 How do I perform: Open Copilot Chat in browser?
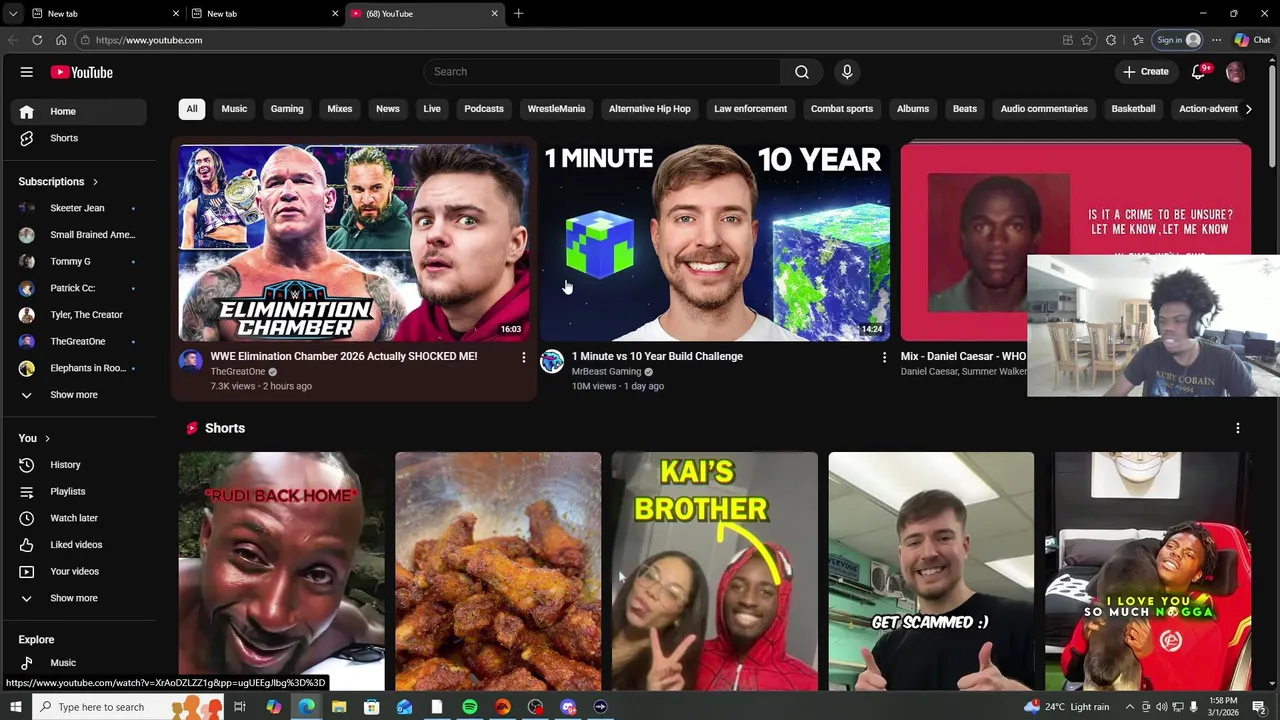(x=1252, y=40)
